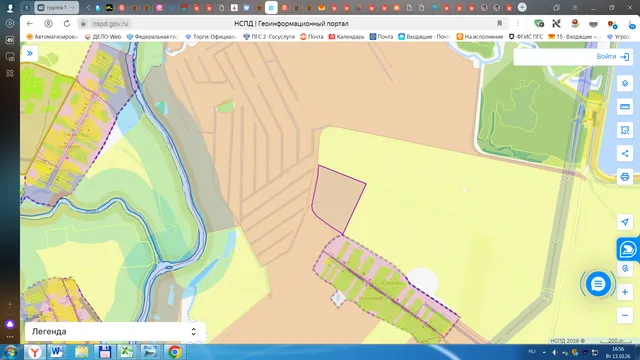The width and height of the screenshot is (640, 360).
Task: Expand the группа 1 tab group dropdown
Action: pos(57,7)
